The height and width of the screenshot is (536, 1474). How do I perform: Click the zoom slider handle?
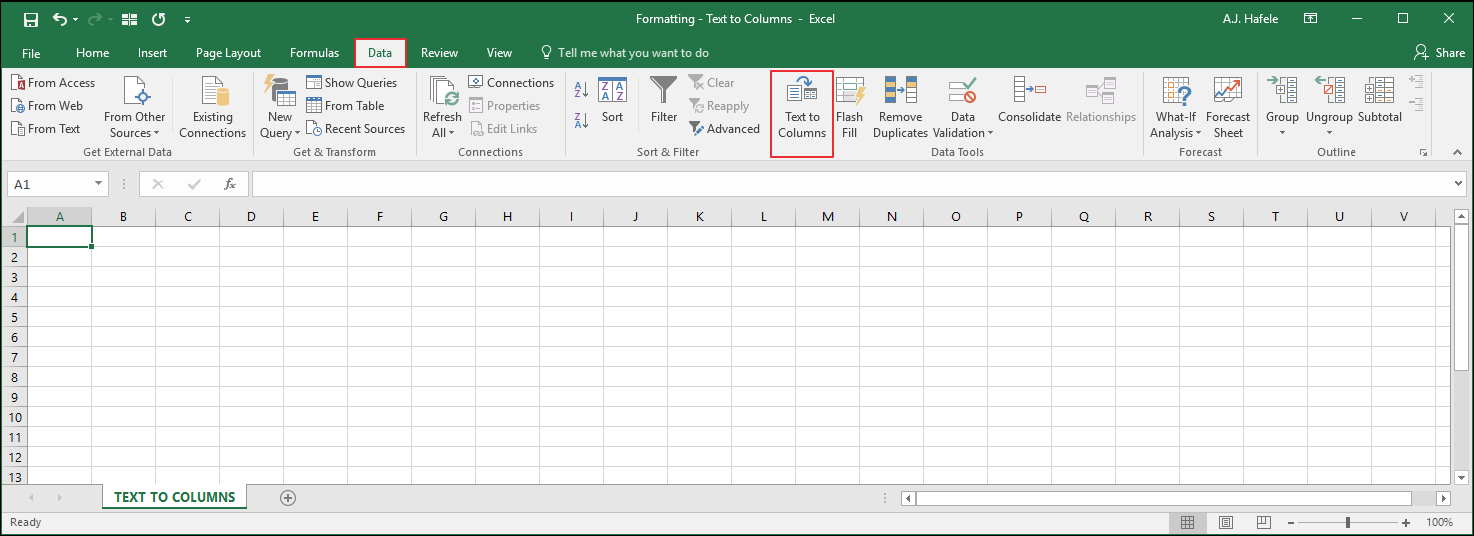coord(1348,523)
